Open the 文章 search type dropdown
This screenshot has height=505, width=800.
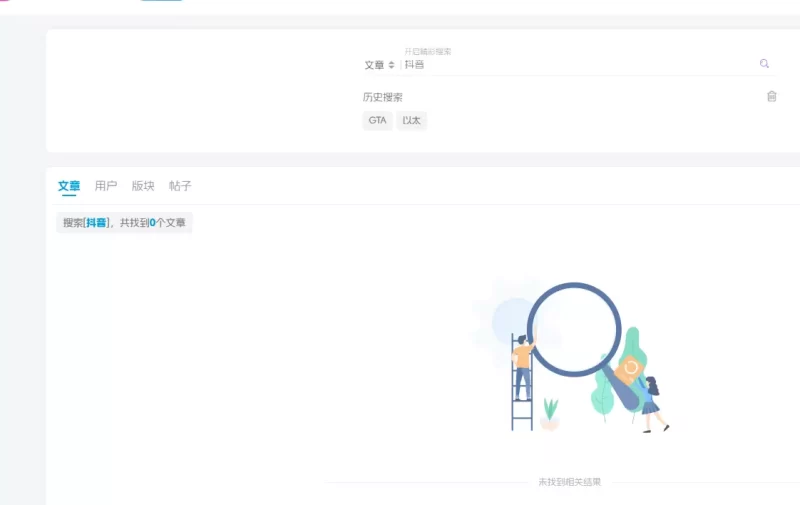click(380, 65)
